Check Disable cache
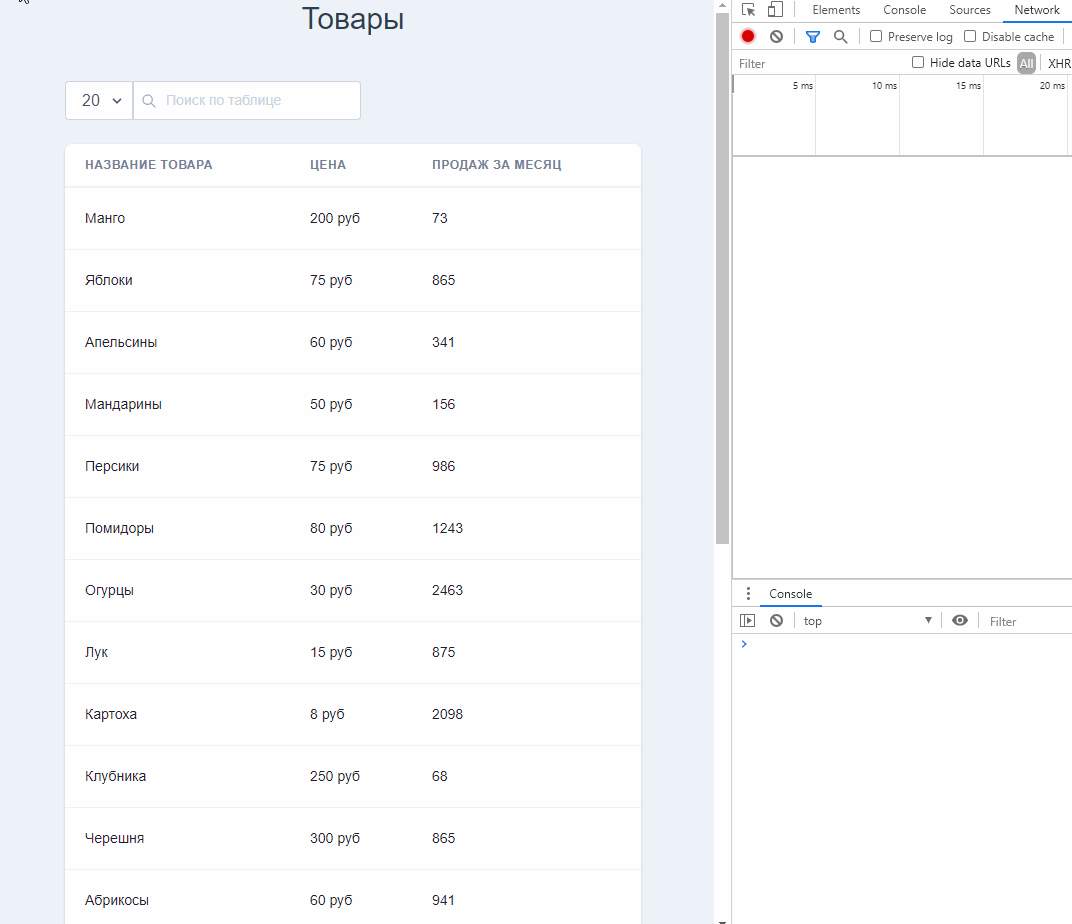This screenshot has width=1072, height=924. click(x=969, y=36)
